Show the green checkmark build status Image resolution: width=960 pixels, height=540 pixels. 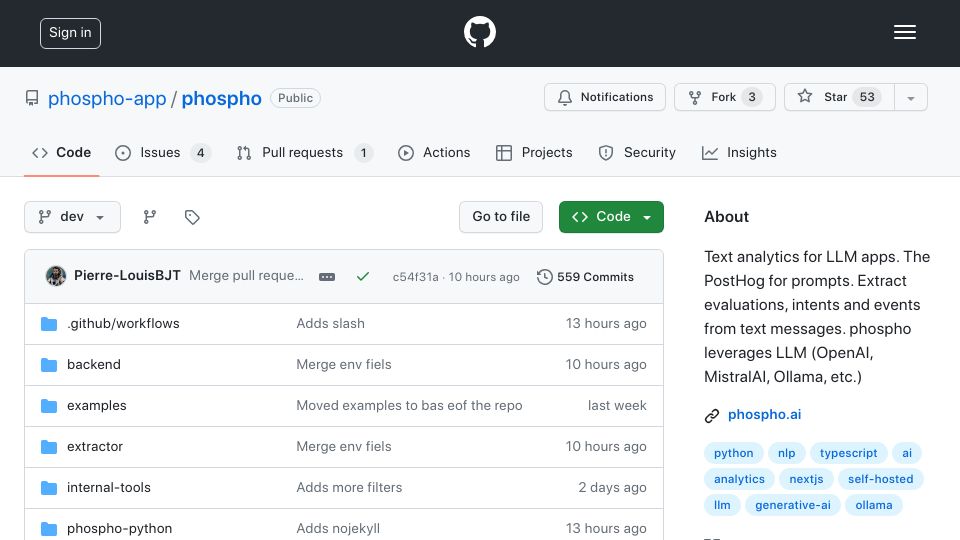[x=362, y=277]
